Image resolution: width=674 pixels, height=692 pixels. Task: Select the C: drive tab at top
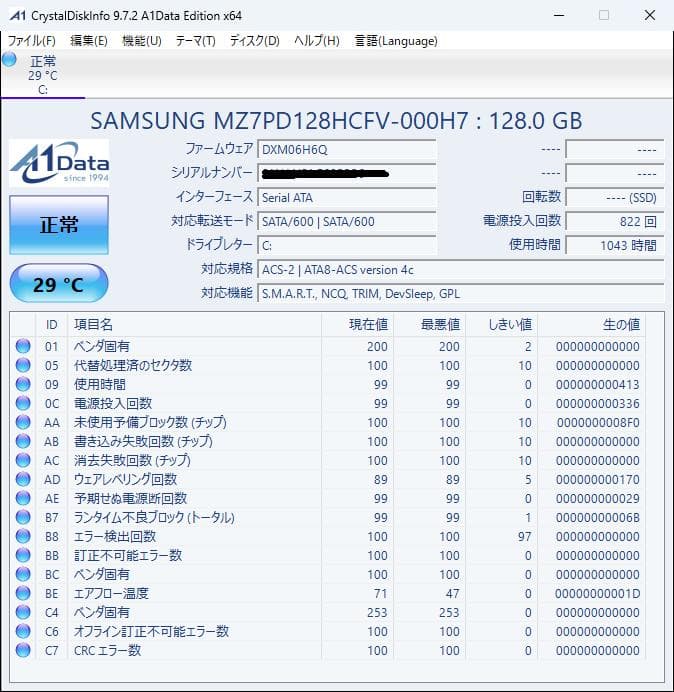coord(43,75)
